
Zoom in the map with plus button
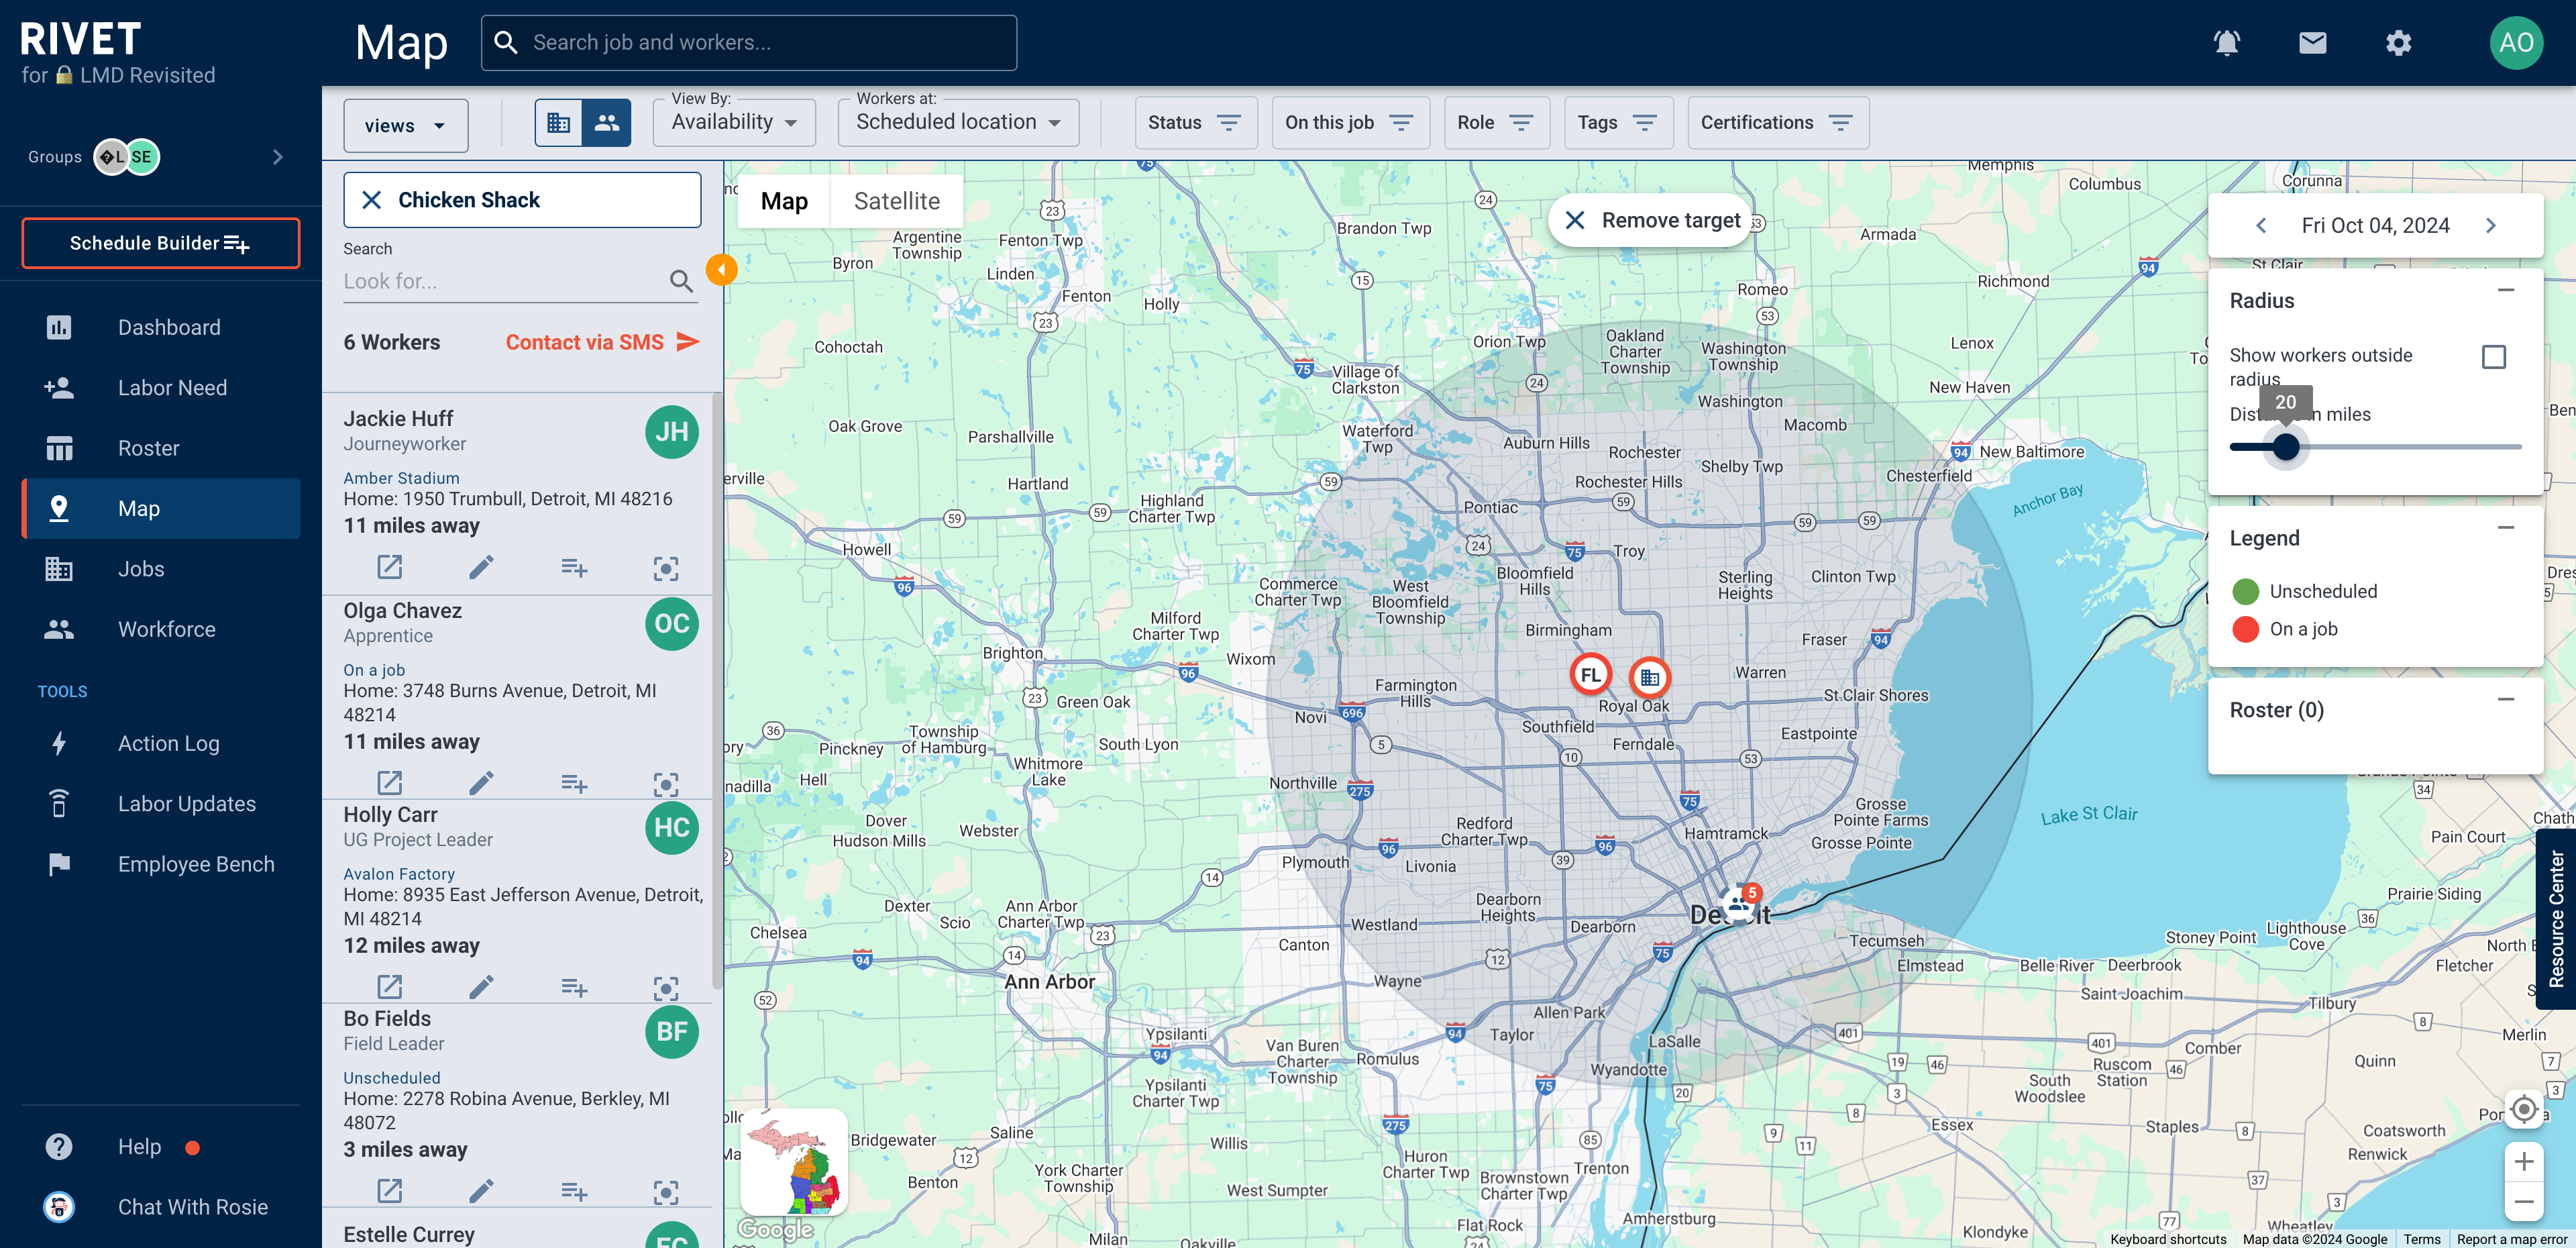point(2523,1162)
